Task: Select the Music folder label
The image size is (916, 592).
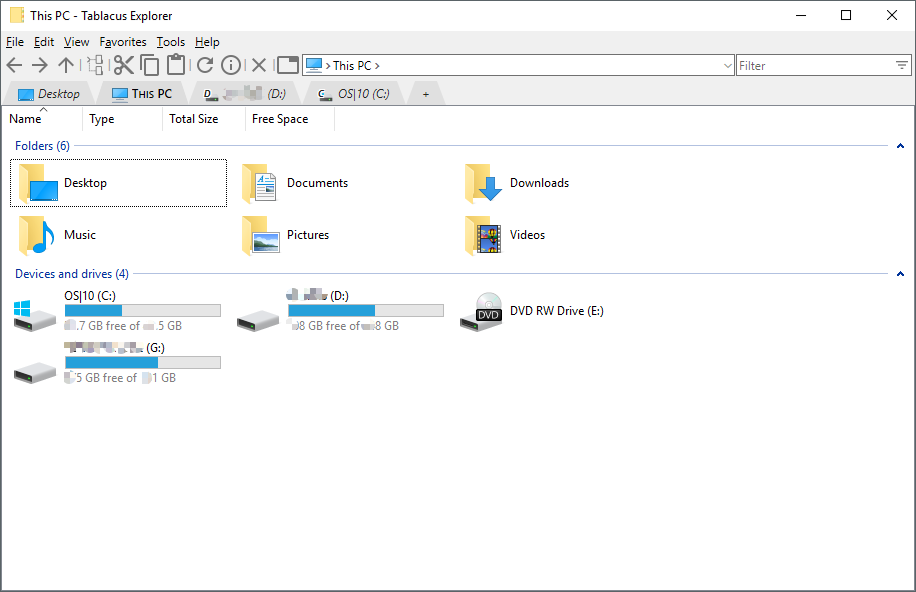Action: pos(80,235)
